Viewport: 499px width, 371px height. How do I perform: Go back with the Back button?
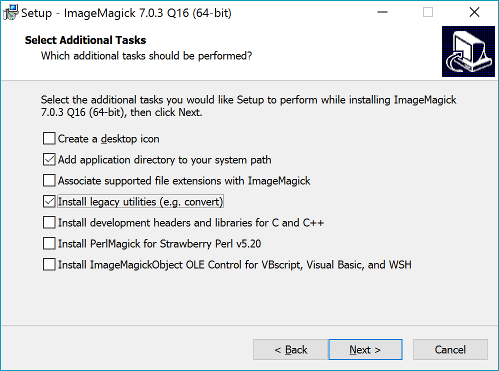coord(290,349)
